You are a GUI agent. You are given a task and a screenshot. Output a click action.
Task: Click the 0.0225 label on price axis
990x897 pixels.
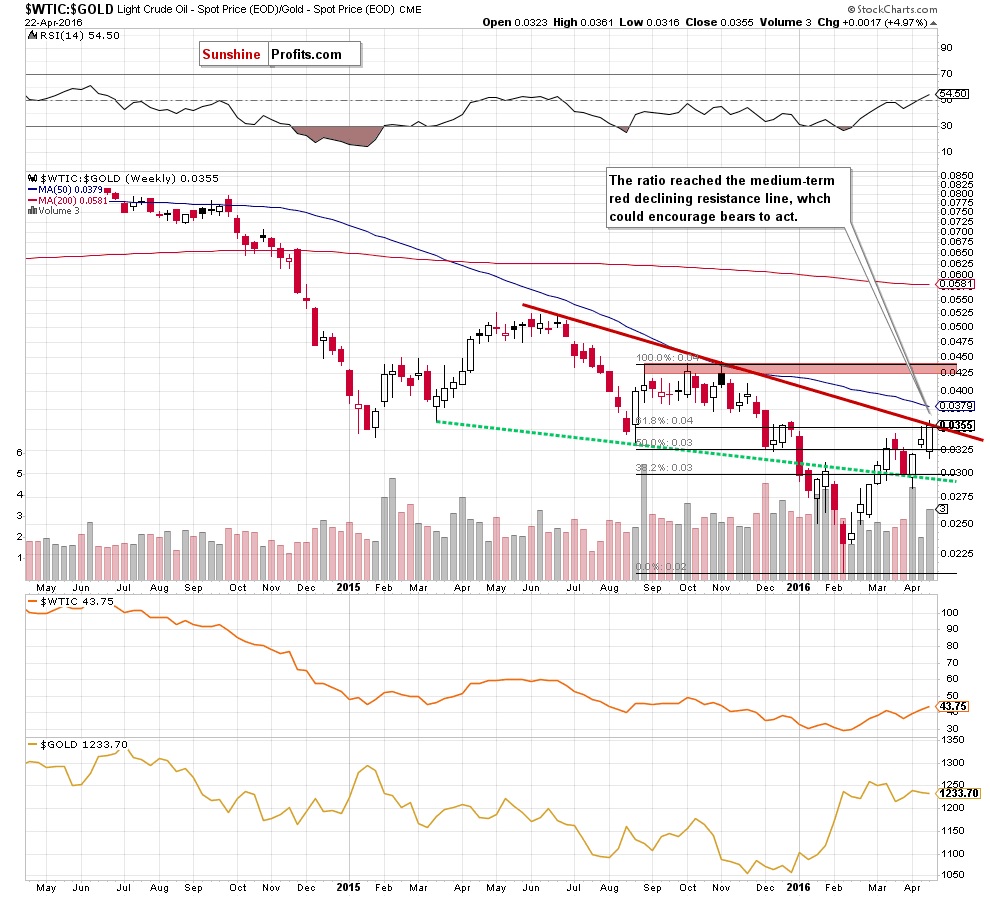[956, 554]
